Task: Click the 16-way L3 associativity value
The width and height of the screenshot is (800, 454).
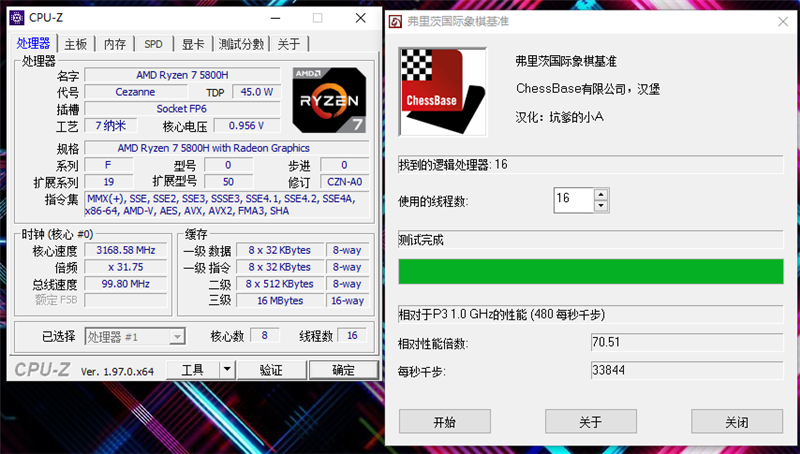Action: tap(347, 300)
